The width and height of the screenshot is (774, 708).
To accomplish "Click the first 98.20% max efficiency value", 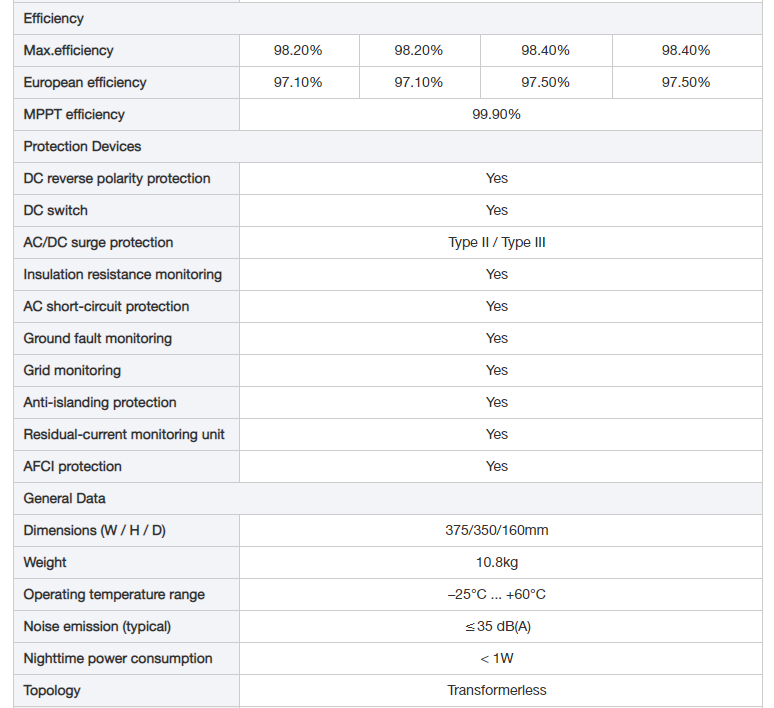I will click(x=298, y=50).
